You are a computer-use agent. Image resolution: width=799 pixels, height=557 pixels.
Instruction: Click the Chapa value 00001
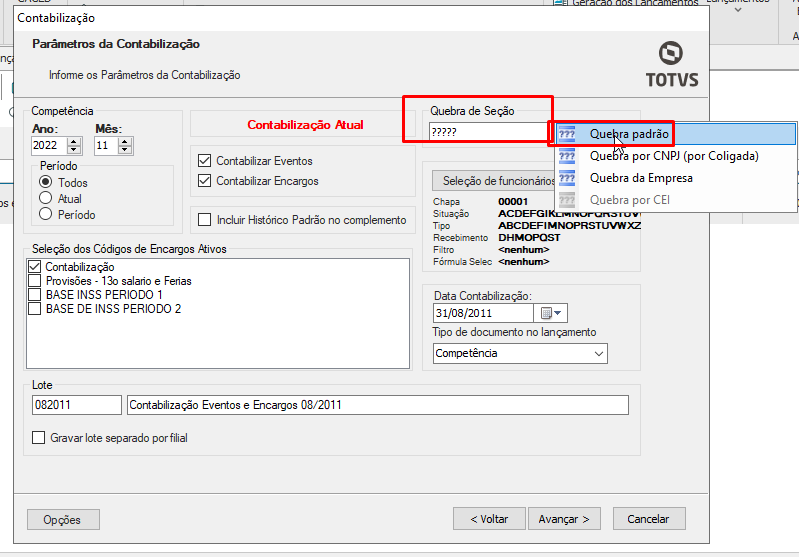513,201
